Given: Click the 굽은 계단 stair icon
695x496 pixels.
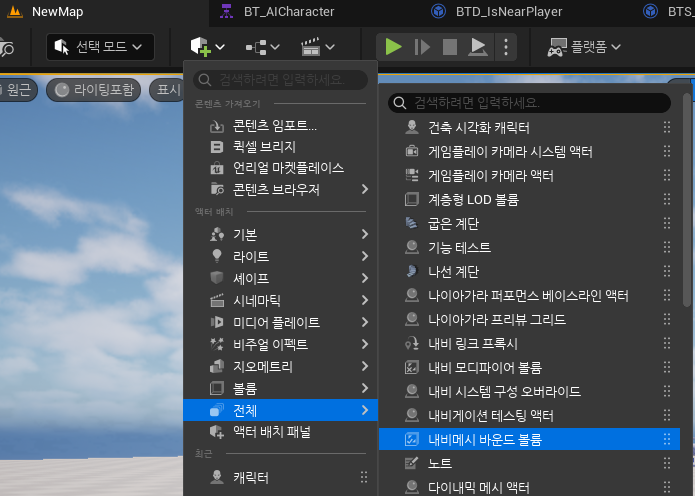Looking at the screenshot, I should (412, 223).
